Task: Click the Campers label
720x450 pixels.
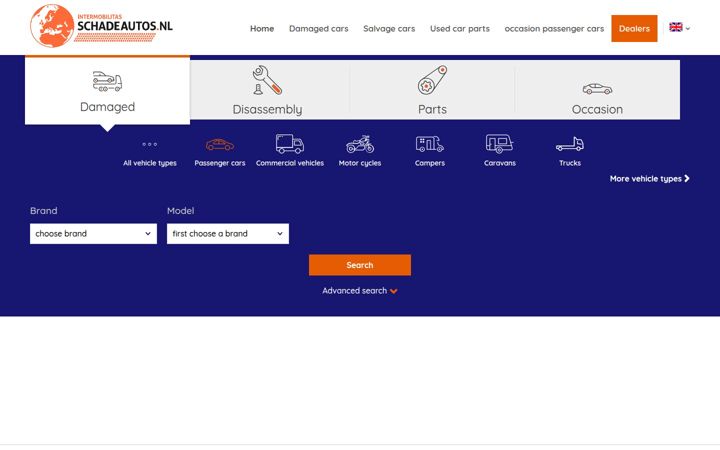Action: point(430,163)
